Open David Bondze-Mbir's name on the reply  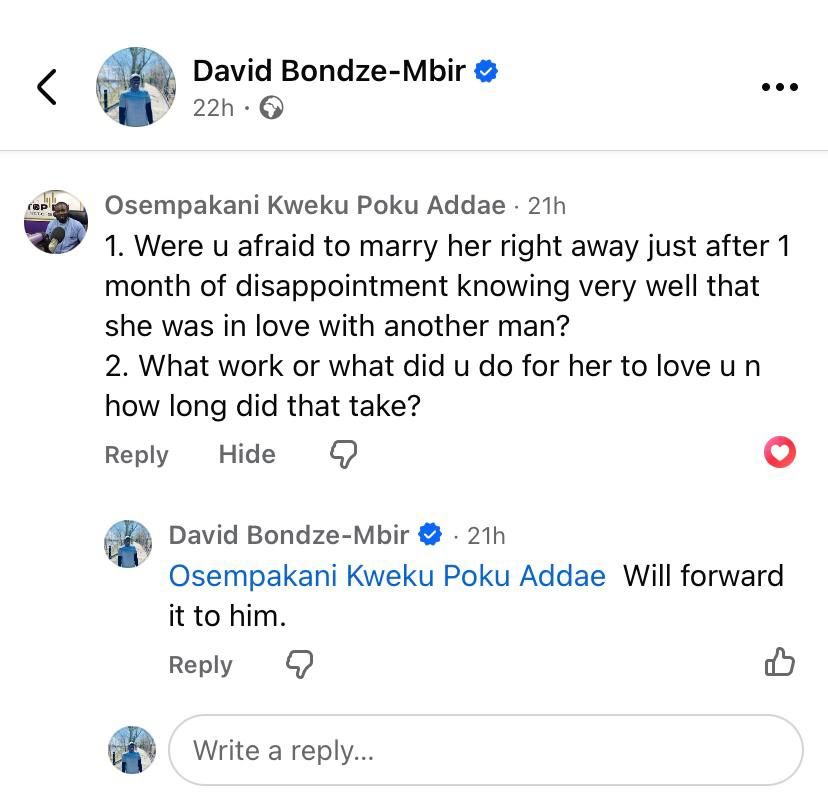point(289,536)
